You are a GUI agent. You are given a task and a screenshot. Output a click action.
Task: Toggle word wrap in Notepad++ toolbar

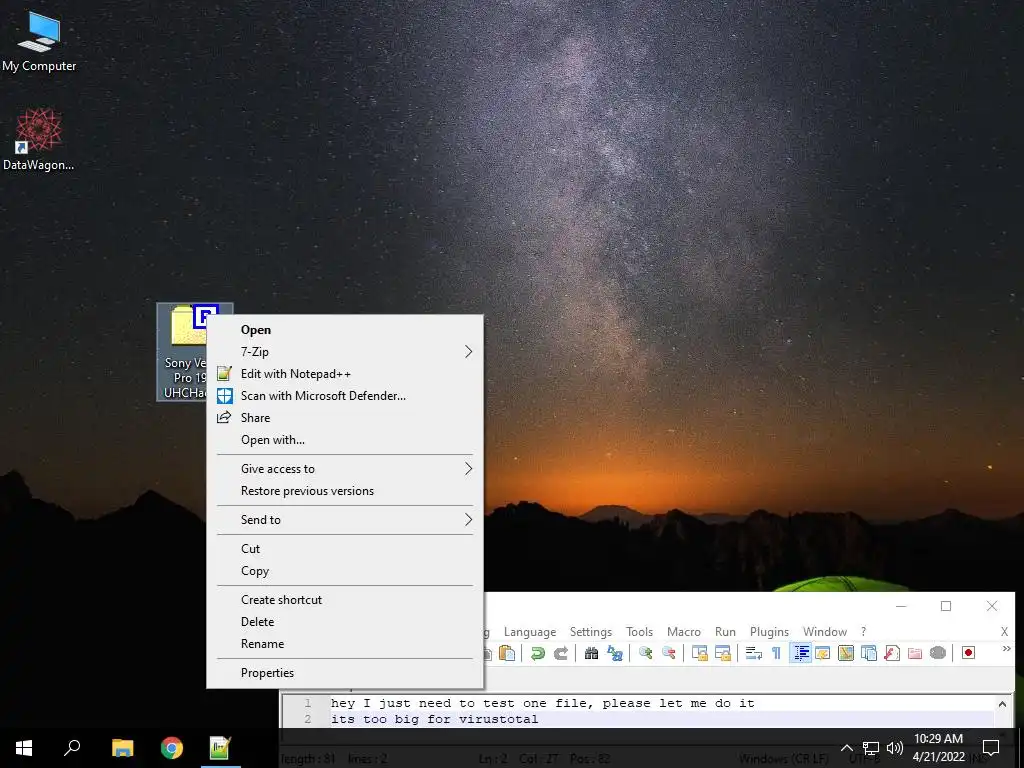754,653
